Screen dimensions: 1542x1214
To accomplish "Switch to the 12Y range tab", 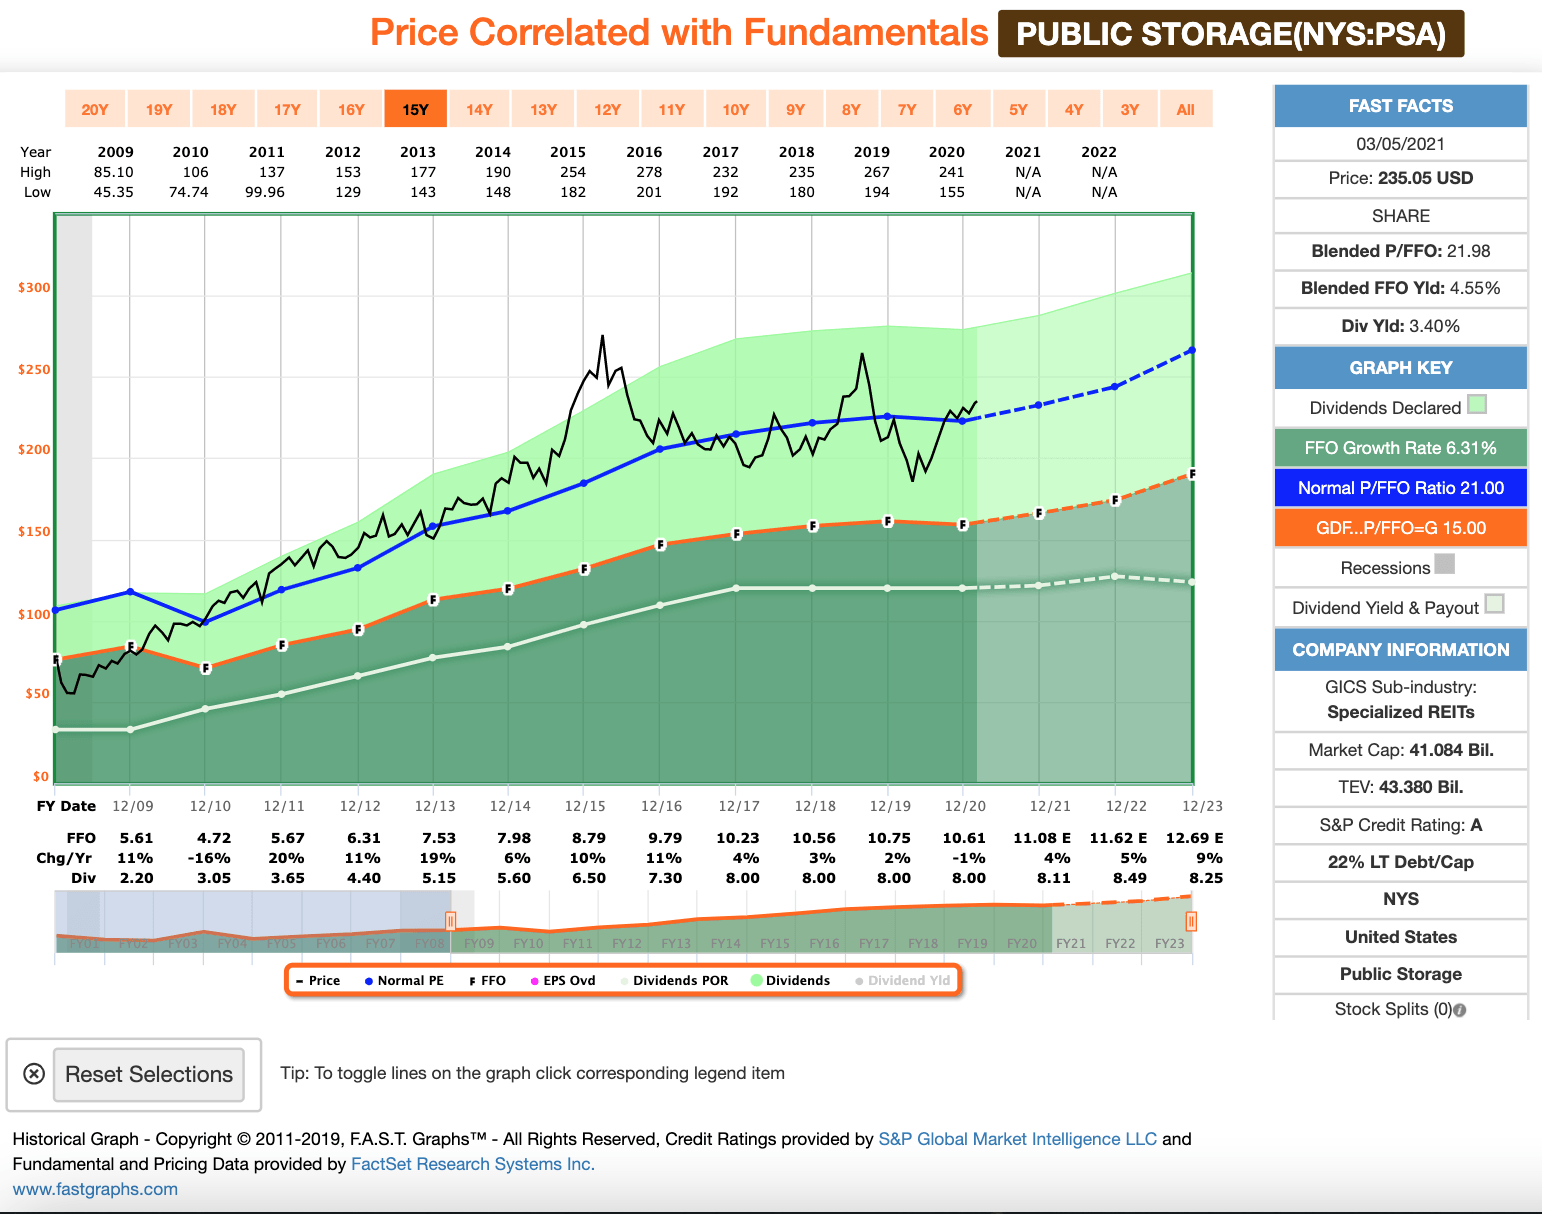I will (x=607, y=109).
